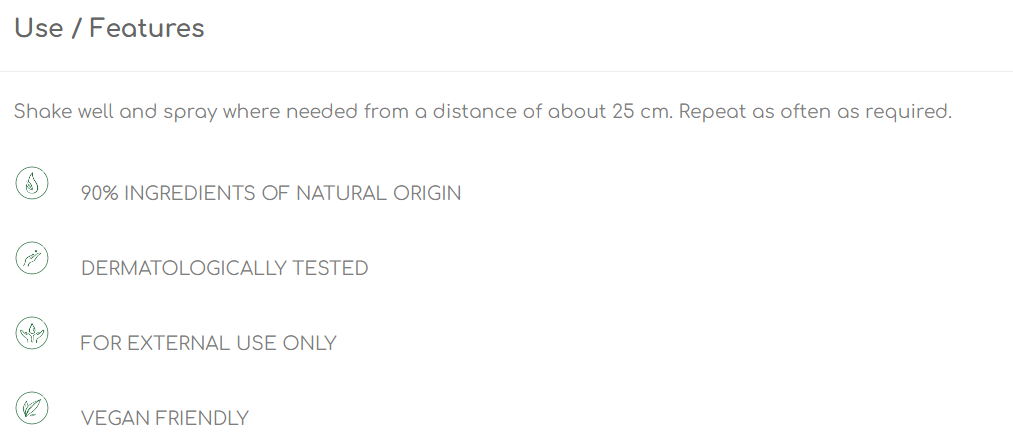1013x446 pixels.
Task: Click the '90%' figure in first feature
Action: coord(99,193)
